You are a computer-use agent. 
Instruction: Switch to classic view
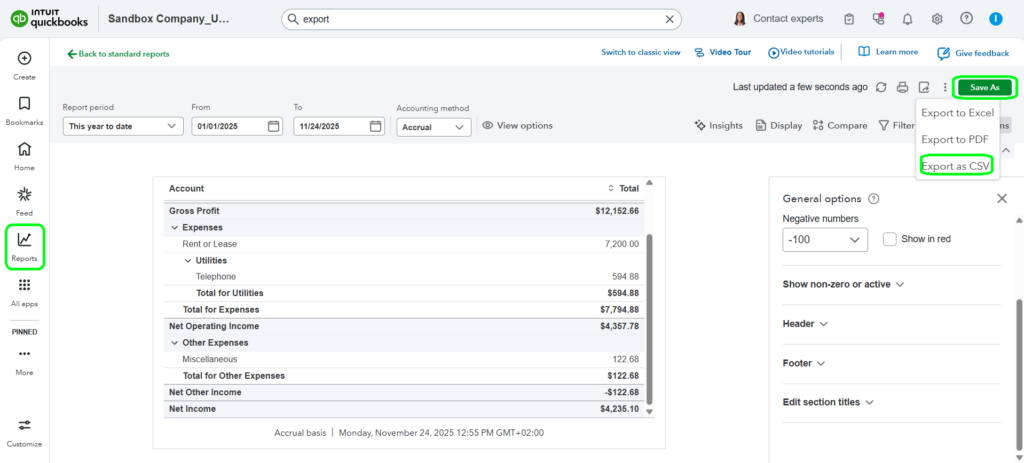tap(641, 52)
